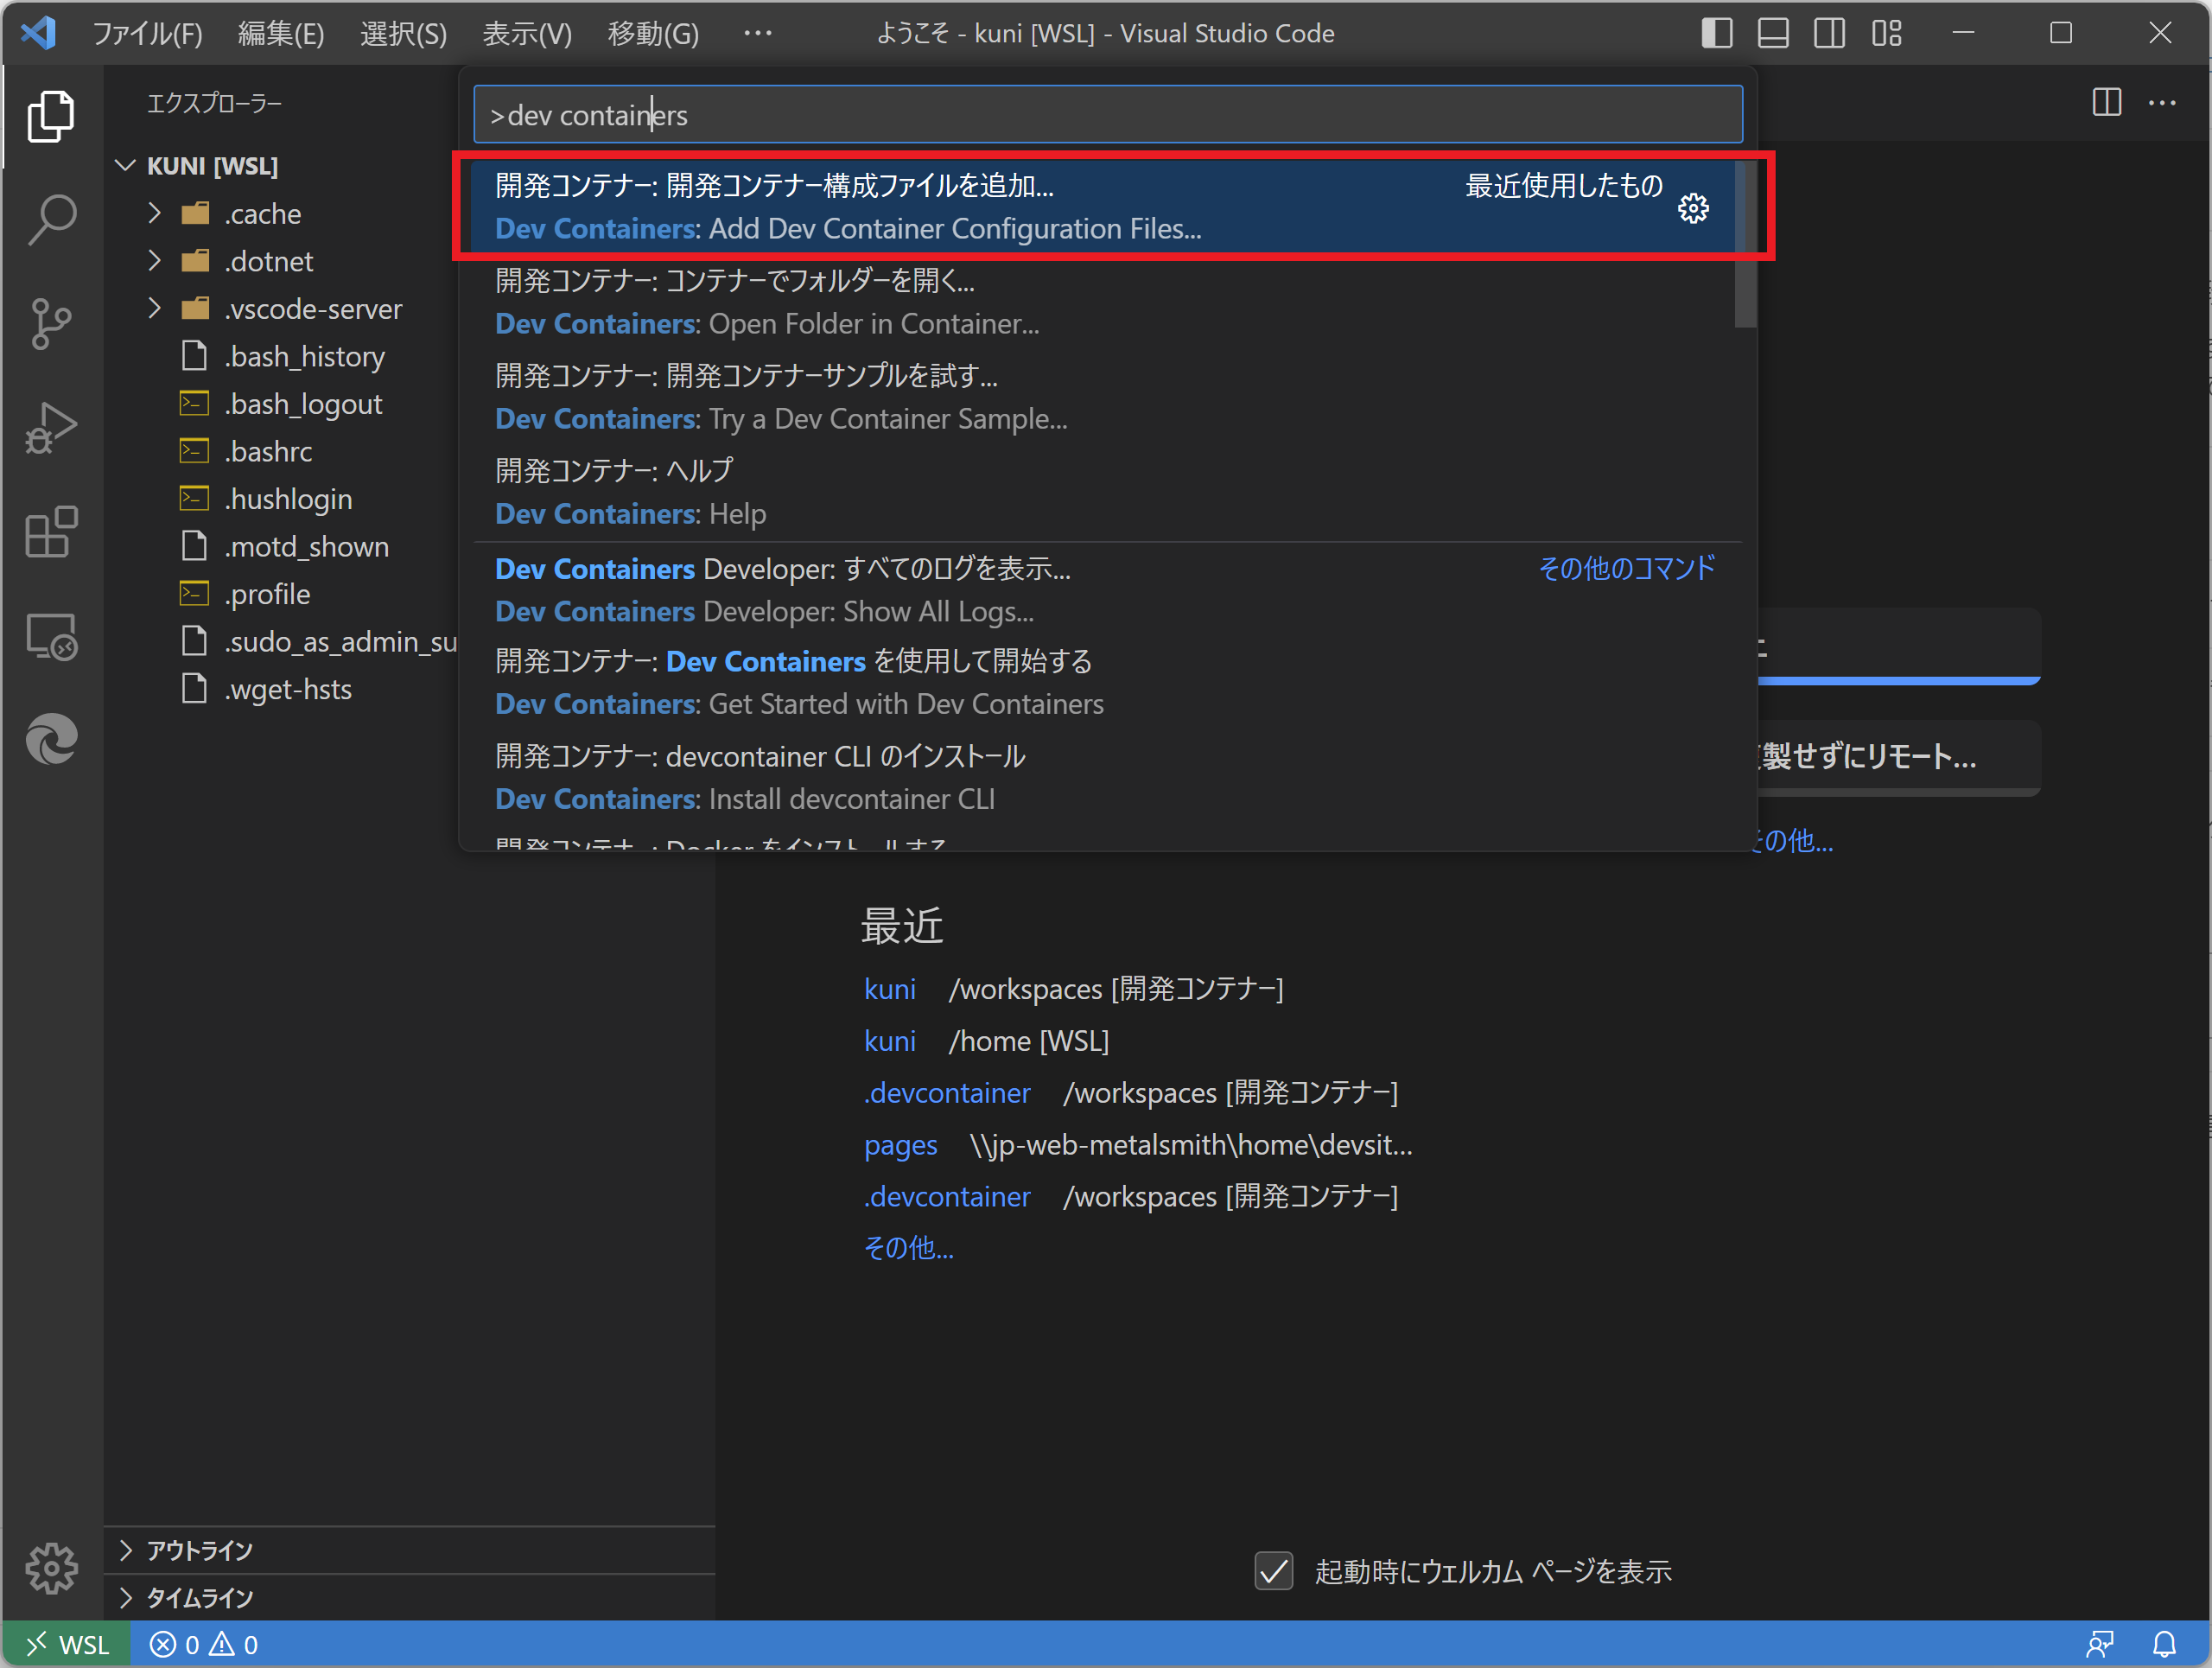Open notifications bell in status bar

[2164, 1645]
